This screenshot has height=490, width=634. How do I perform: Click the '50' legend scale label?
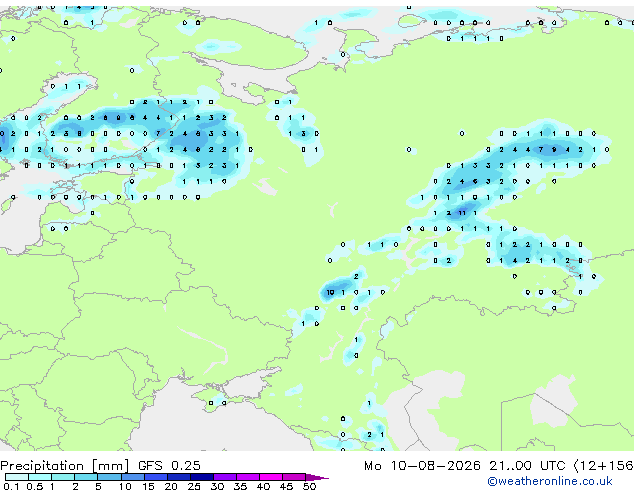pos(309,486)
